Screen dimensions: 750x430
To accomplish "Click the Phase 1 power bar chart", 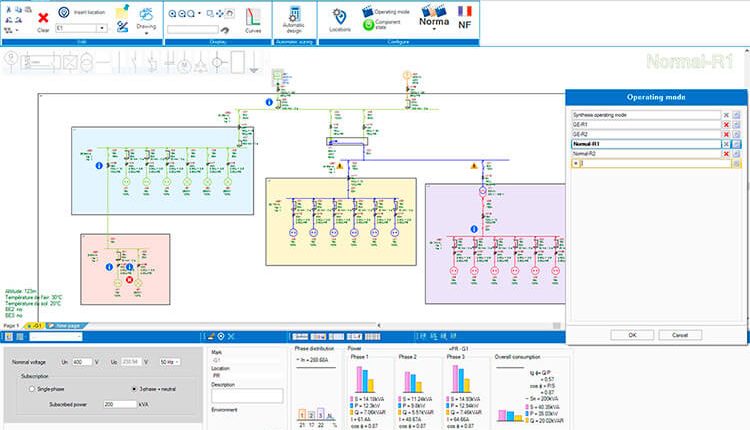I will tap(364, 379).
